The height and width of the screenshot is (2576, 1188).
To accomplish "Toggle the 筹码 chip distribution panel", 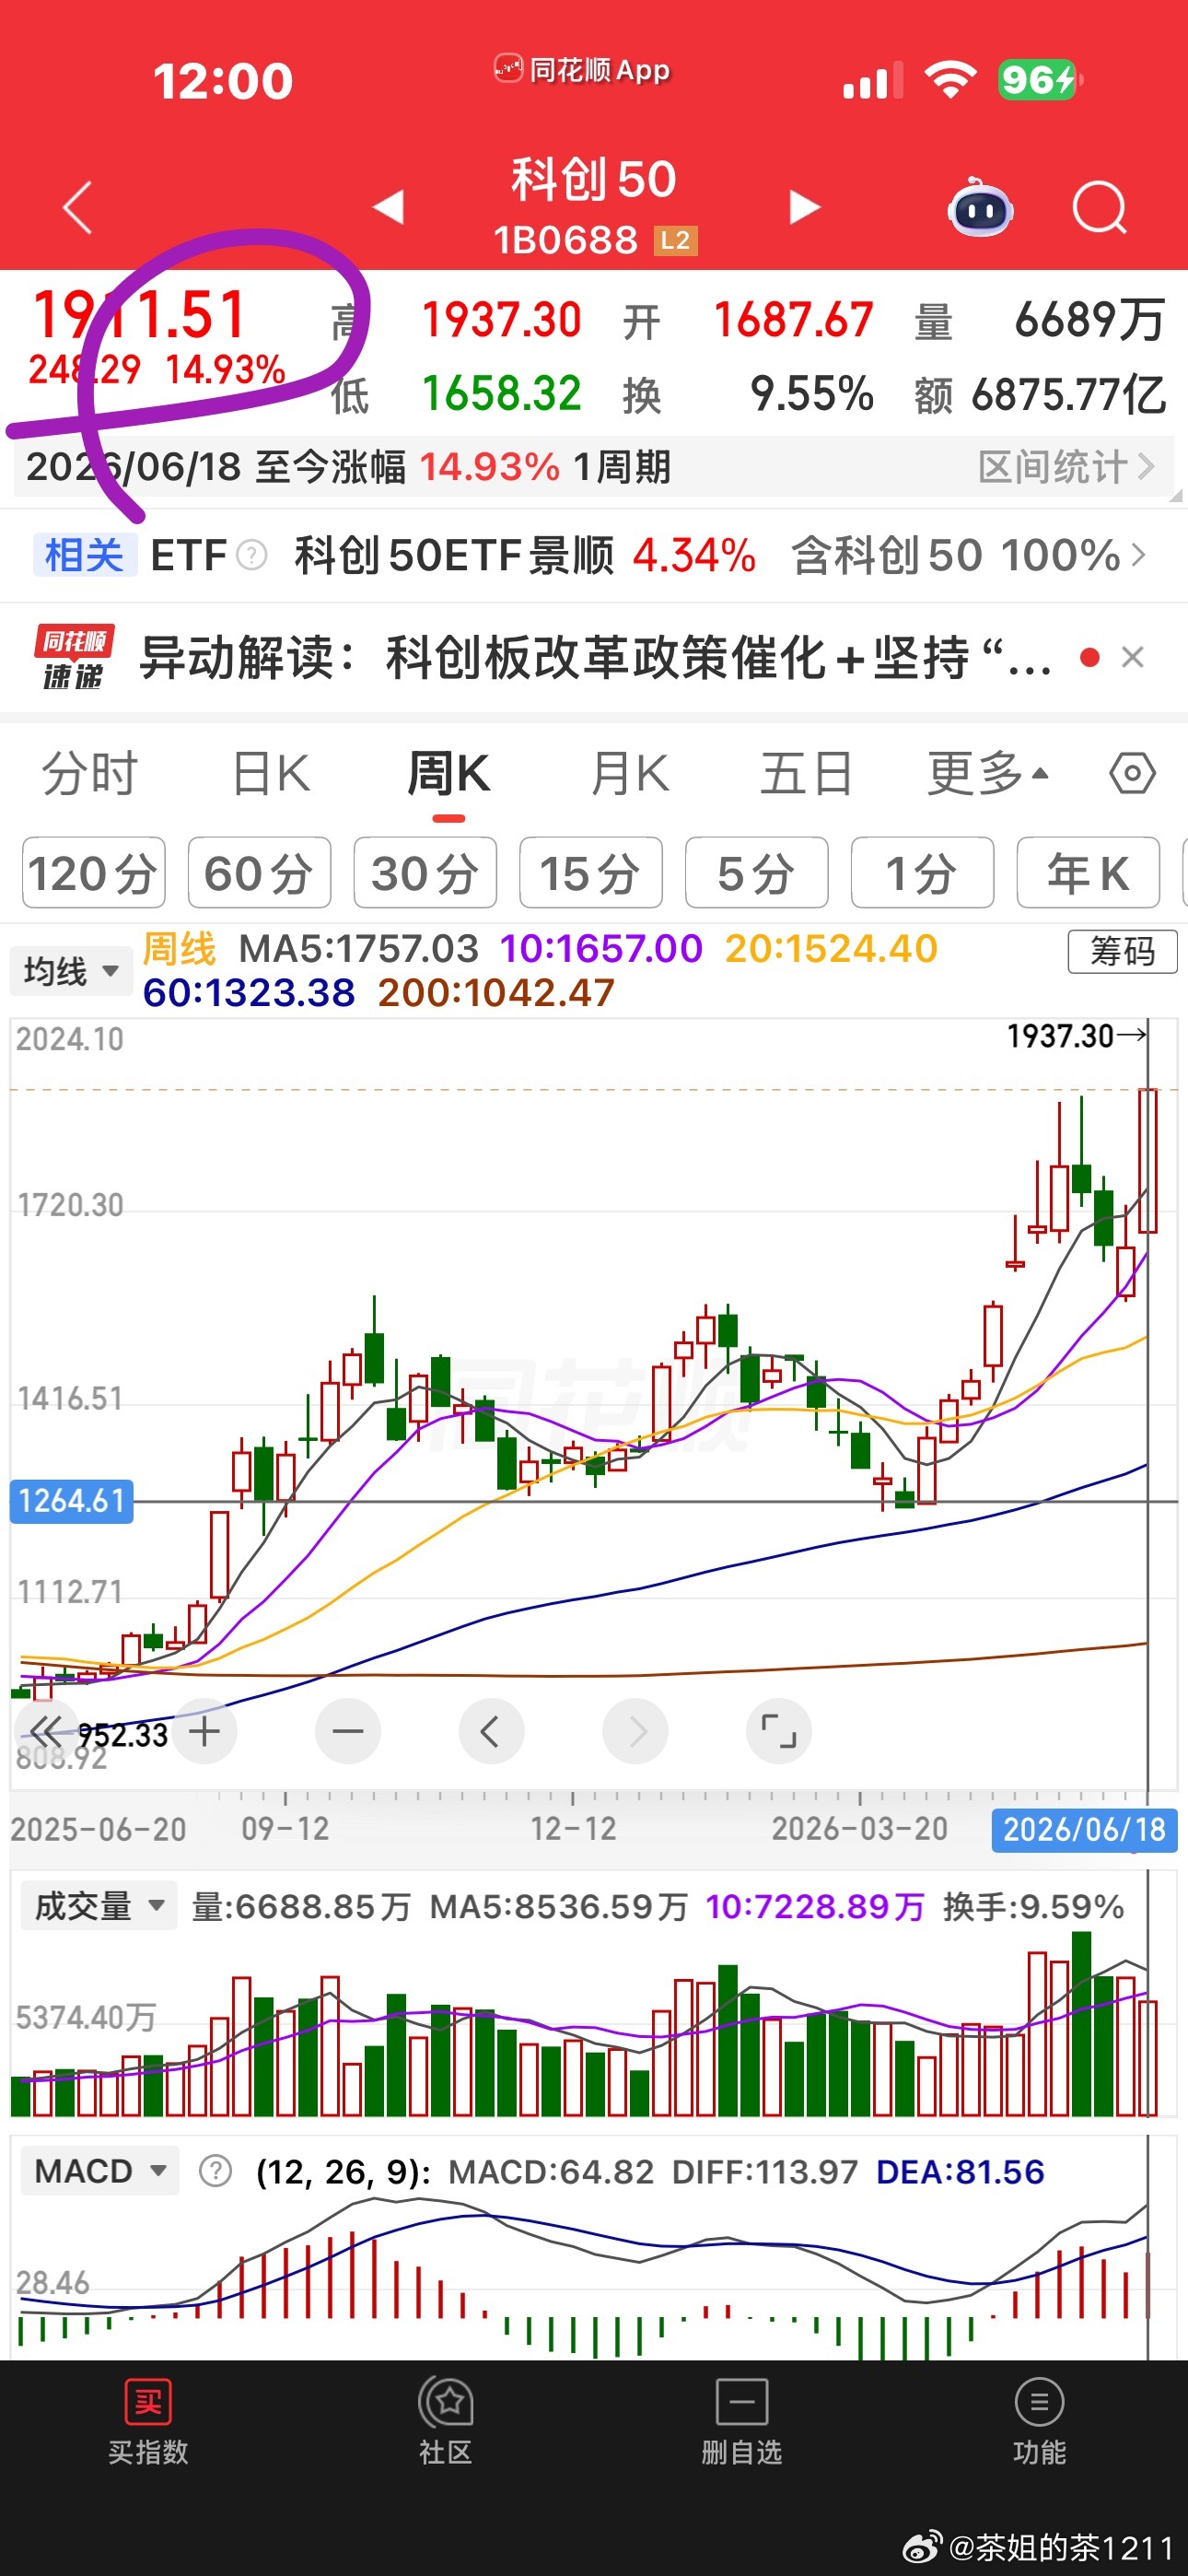I will coord(1122,950).
